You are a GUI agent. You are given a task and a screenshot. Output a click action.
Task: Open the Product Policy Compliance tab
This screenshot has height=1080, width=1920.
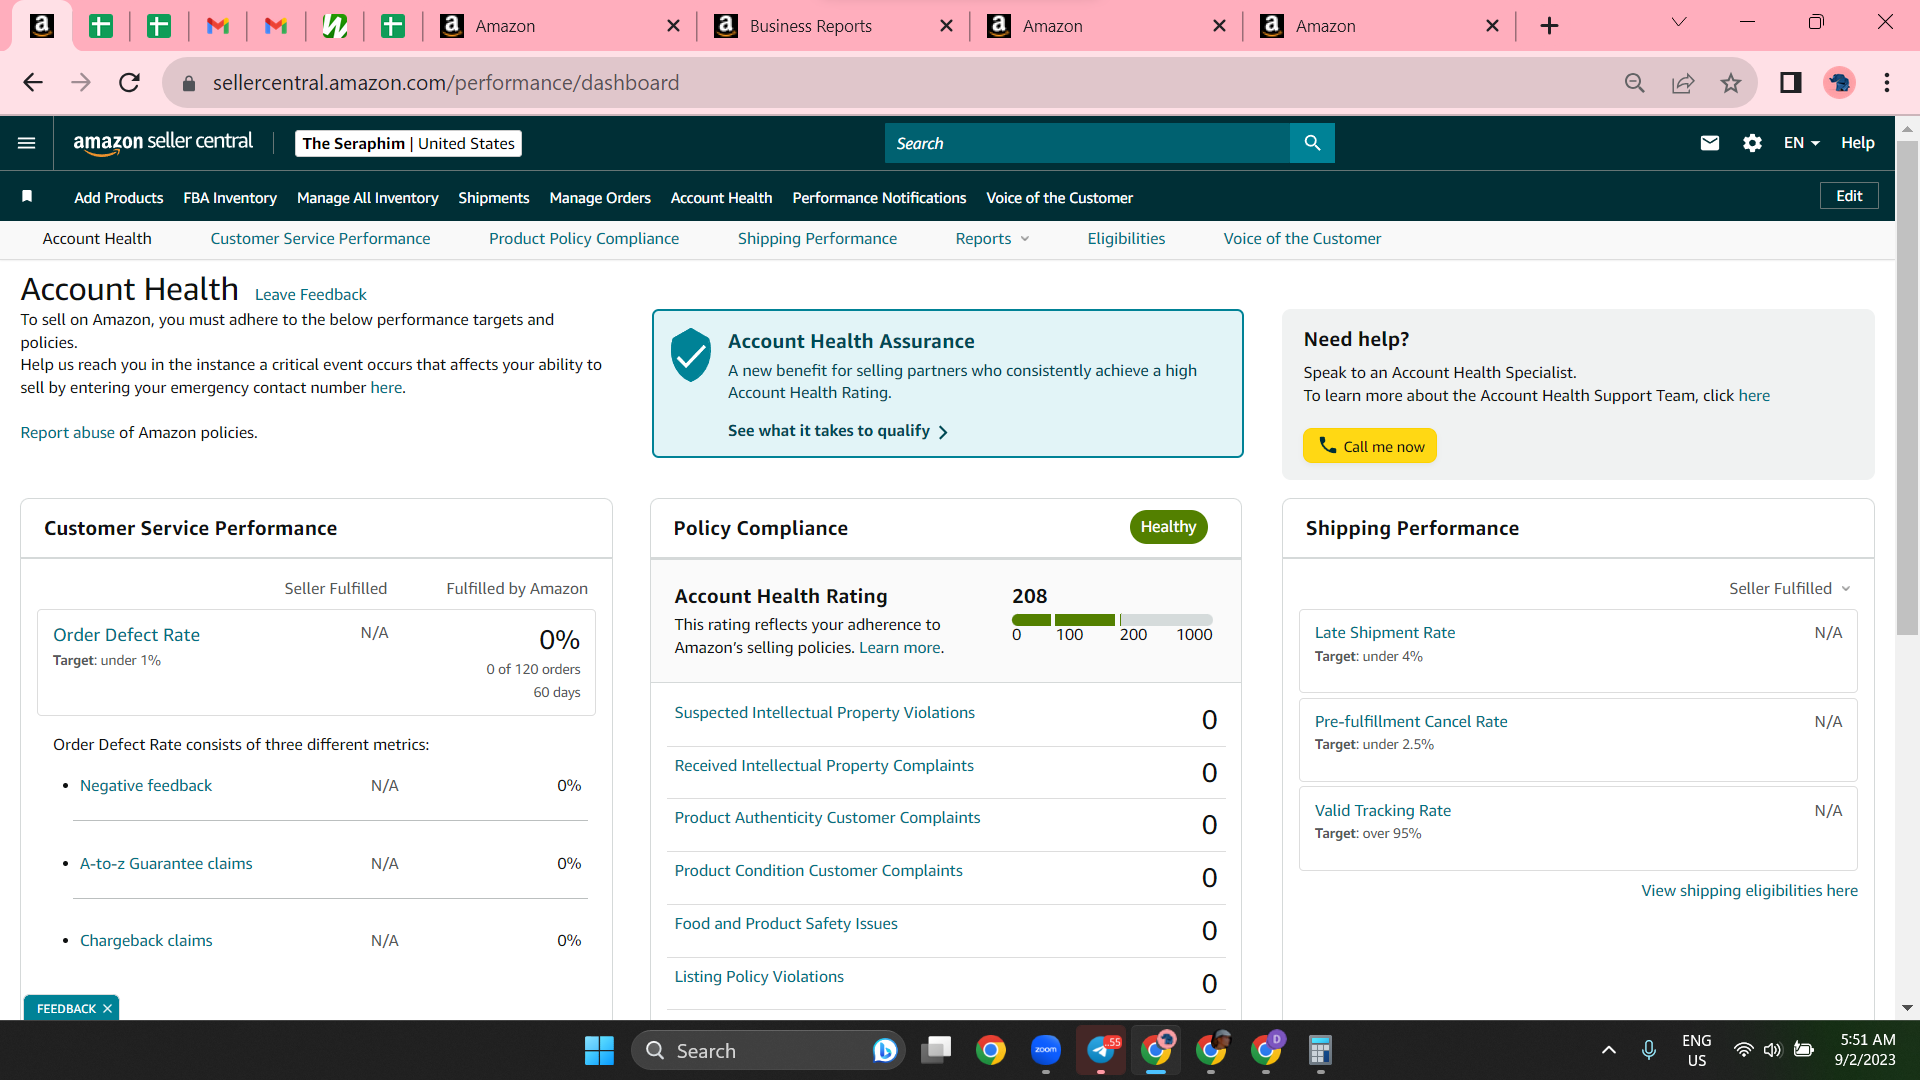click(x=584, y=239)
